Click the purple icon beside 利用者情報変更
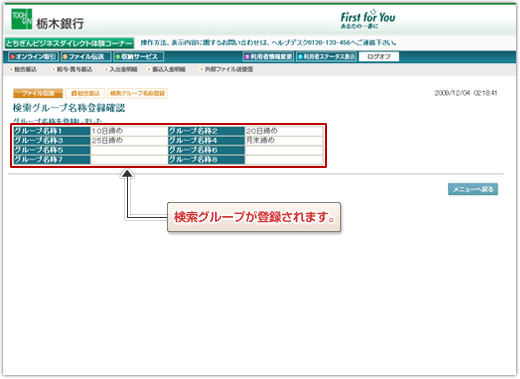 (247, 57)
